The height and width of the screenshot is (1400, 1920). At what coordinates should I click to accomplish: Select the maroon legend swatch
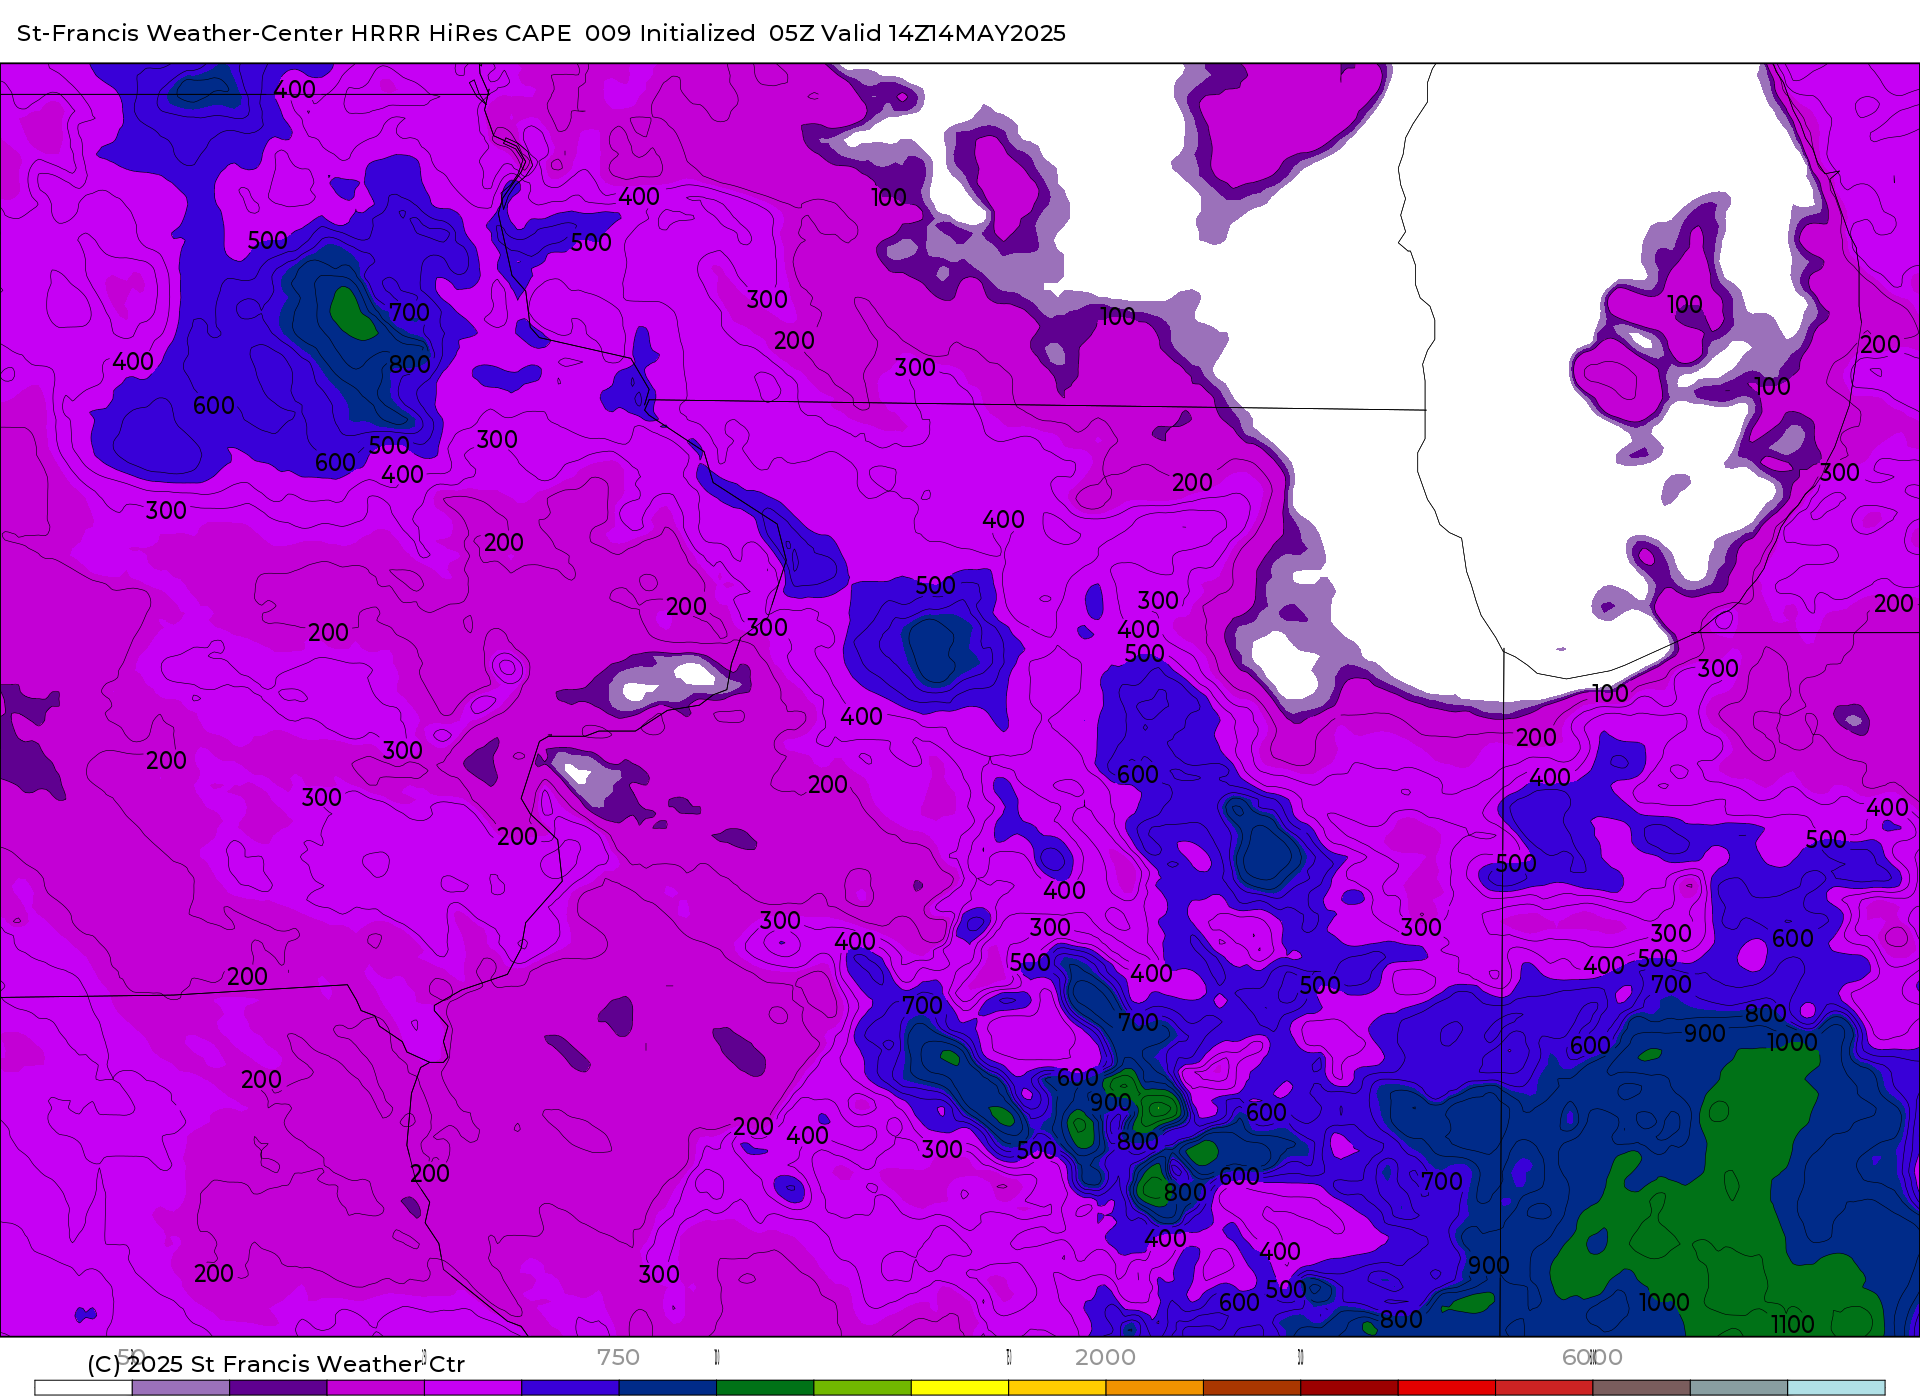(x=1350, y=1388)
